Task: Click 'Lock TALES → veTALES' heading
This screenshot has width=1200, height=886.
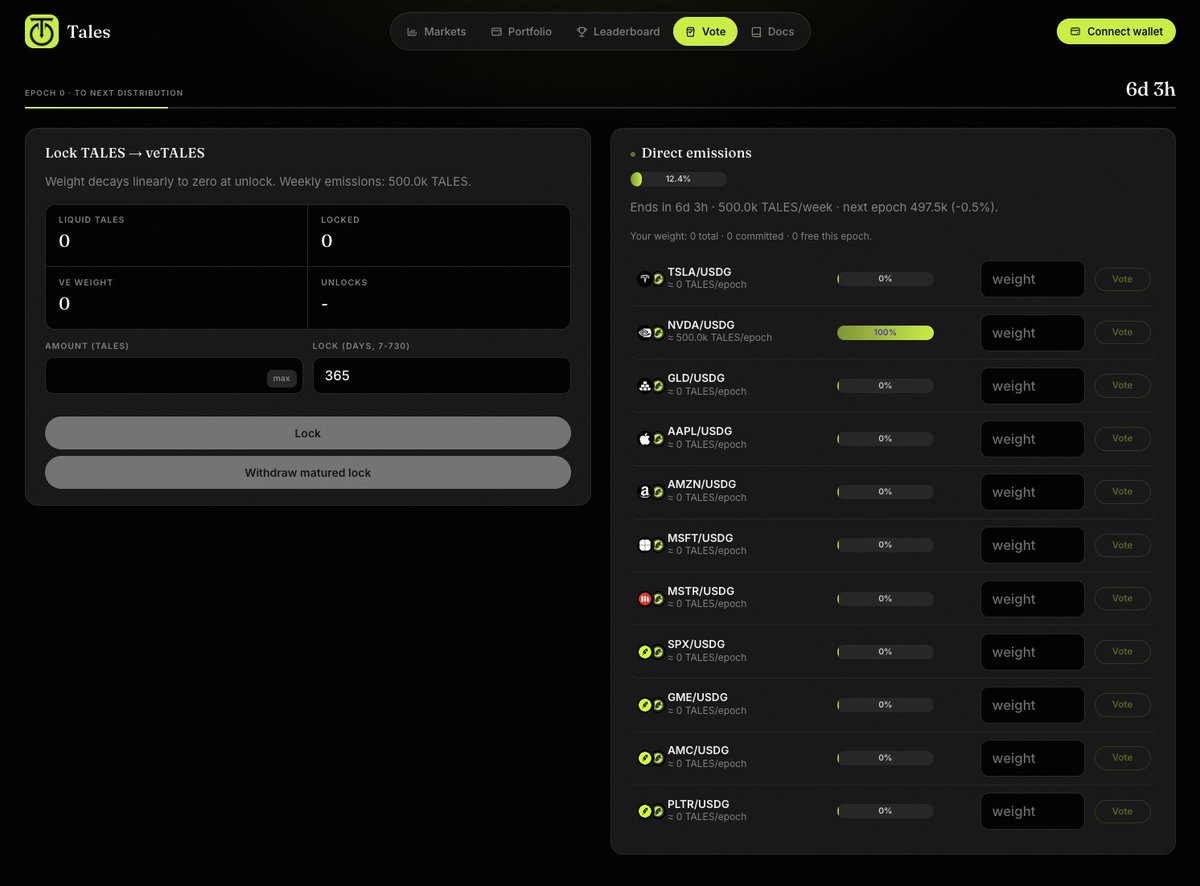Action: (x=125, y=153)
